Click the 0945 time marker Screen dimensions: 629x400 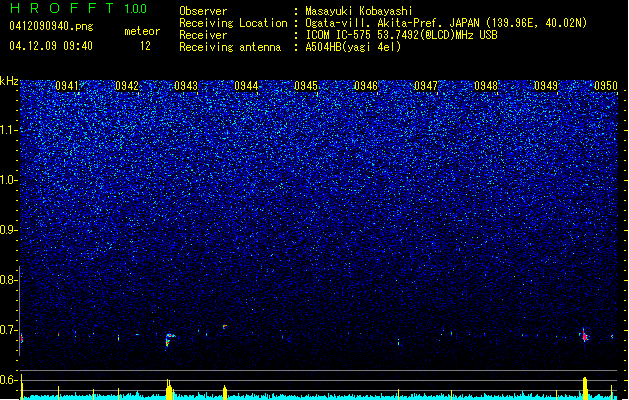coord(306,86)
